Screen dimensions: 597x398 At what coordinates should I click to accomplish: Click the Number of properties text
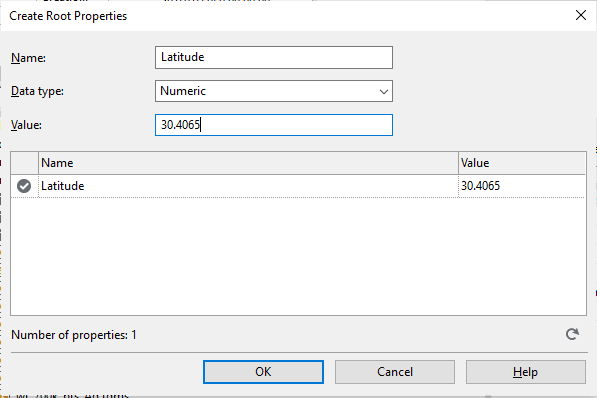74,335
